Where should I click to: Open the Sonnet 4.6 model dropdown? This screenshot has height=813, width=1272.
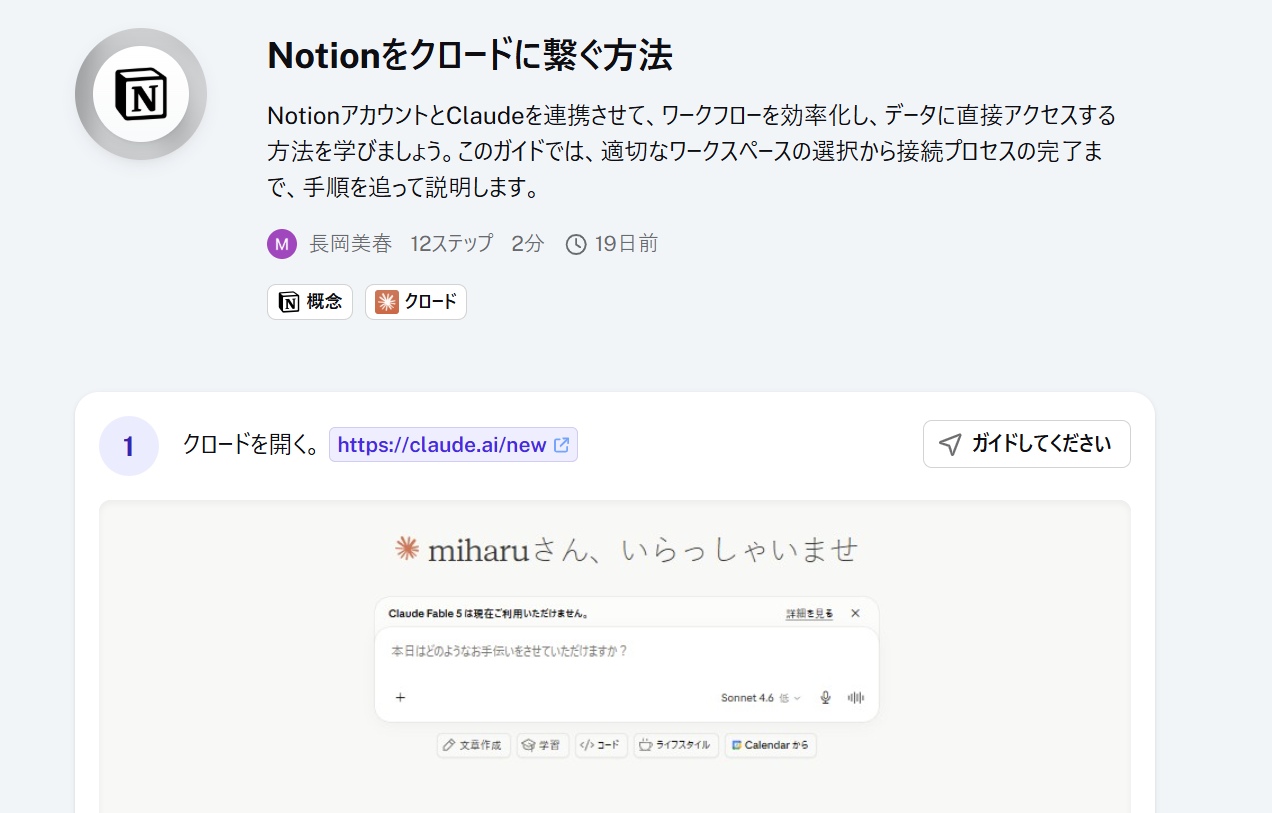[761, 698]
